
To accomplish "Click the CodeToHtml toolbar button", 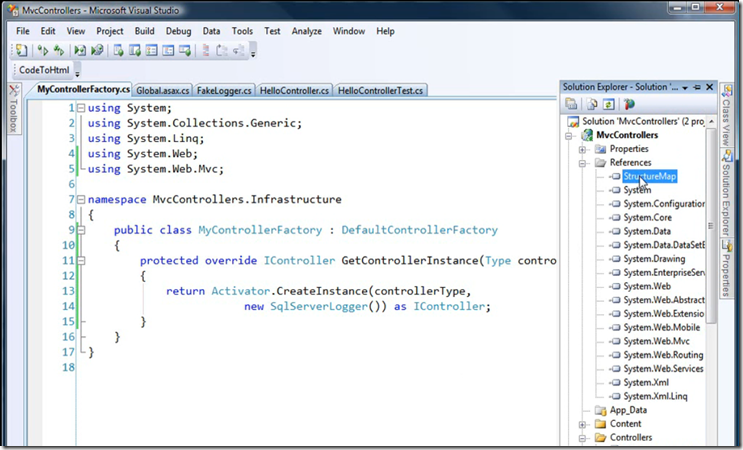I will click(x=44, y=70).
